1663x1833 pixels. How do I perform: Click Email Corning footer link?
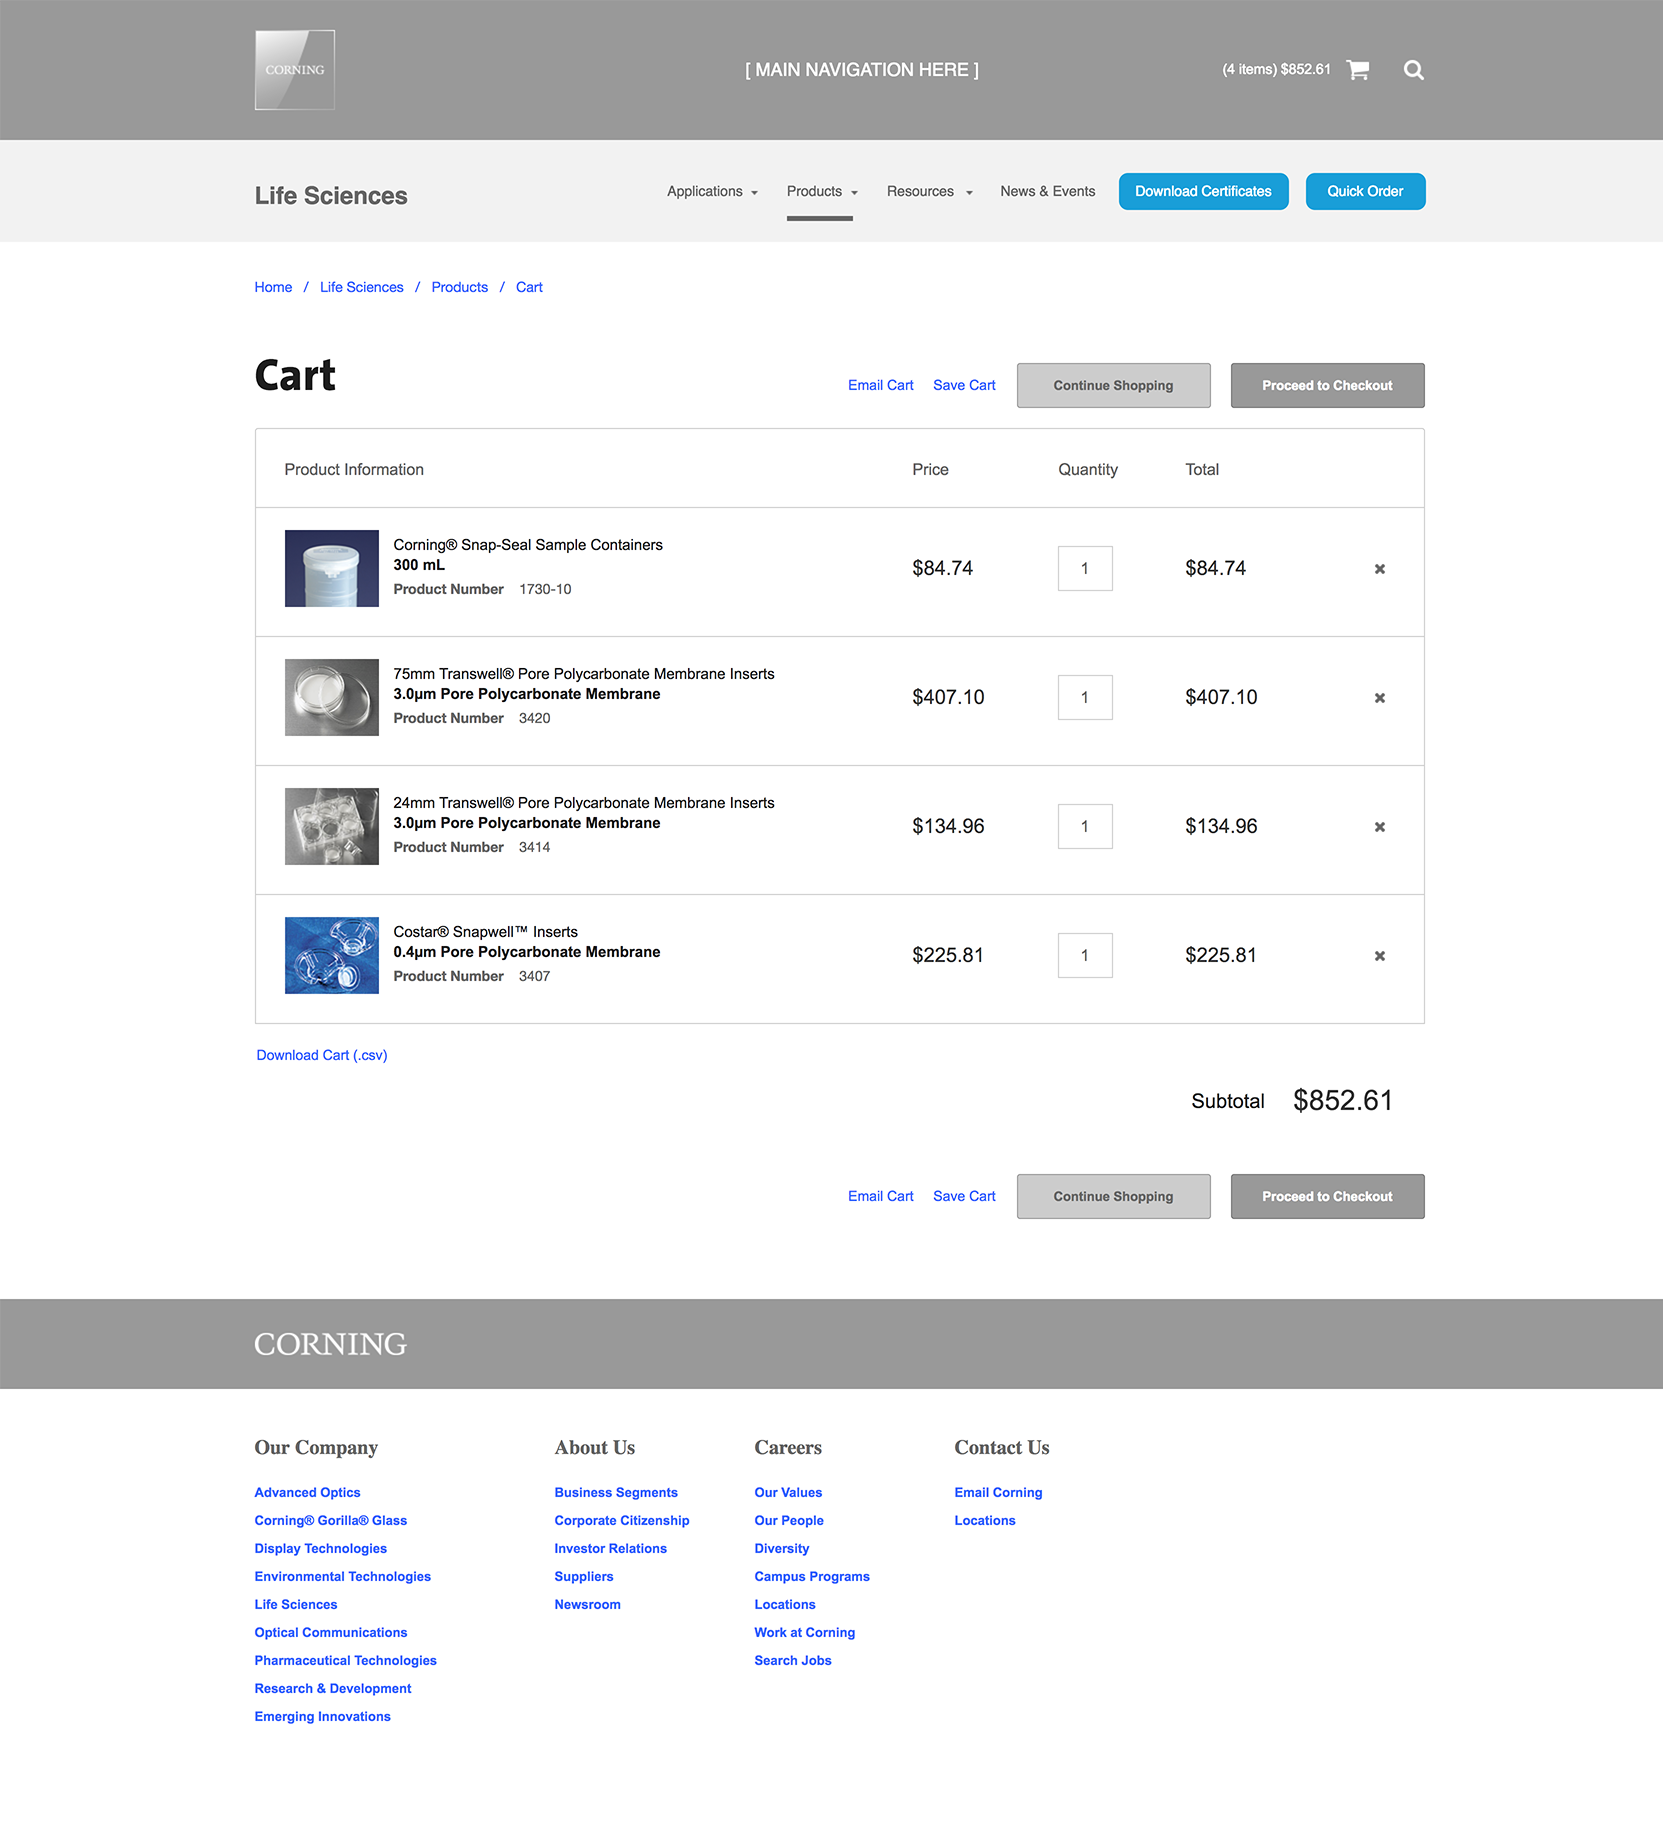[x=998, y=1492]
